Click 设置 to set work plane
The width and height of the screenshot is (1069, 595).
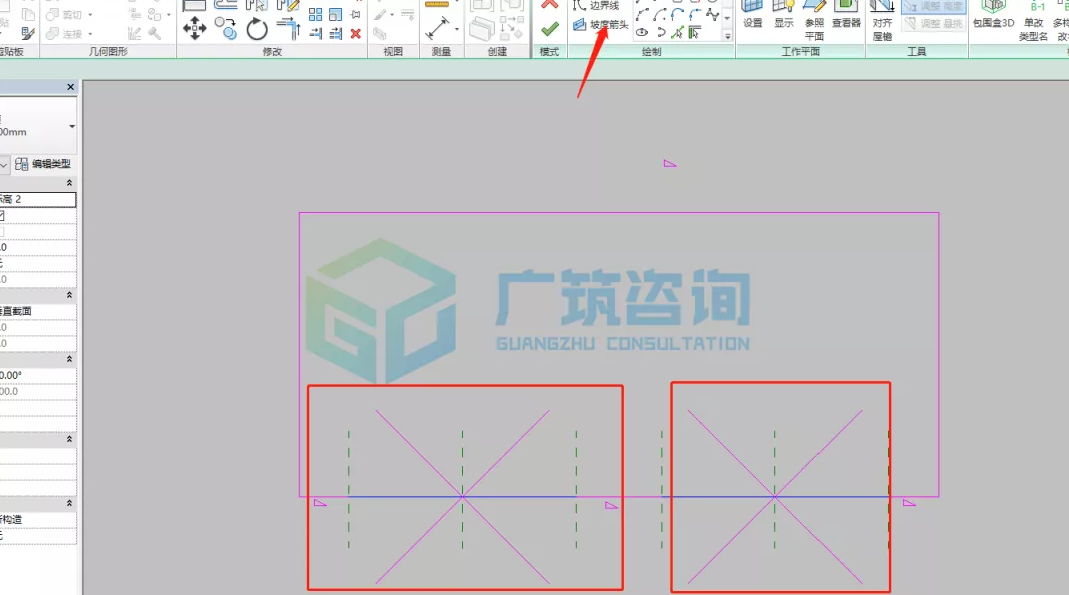point(753,15)
